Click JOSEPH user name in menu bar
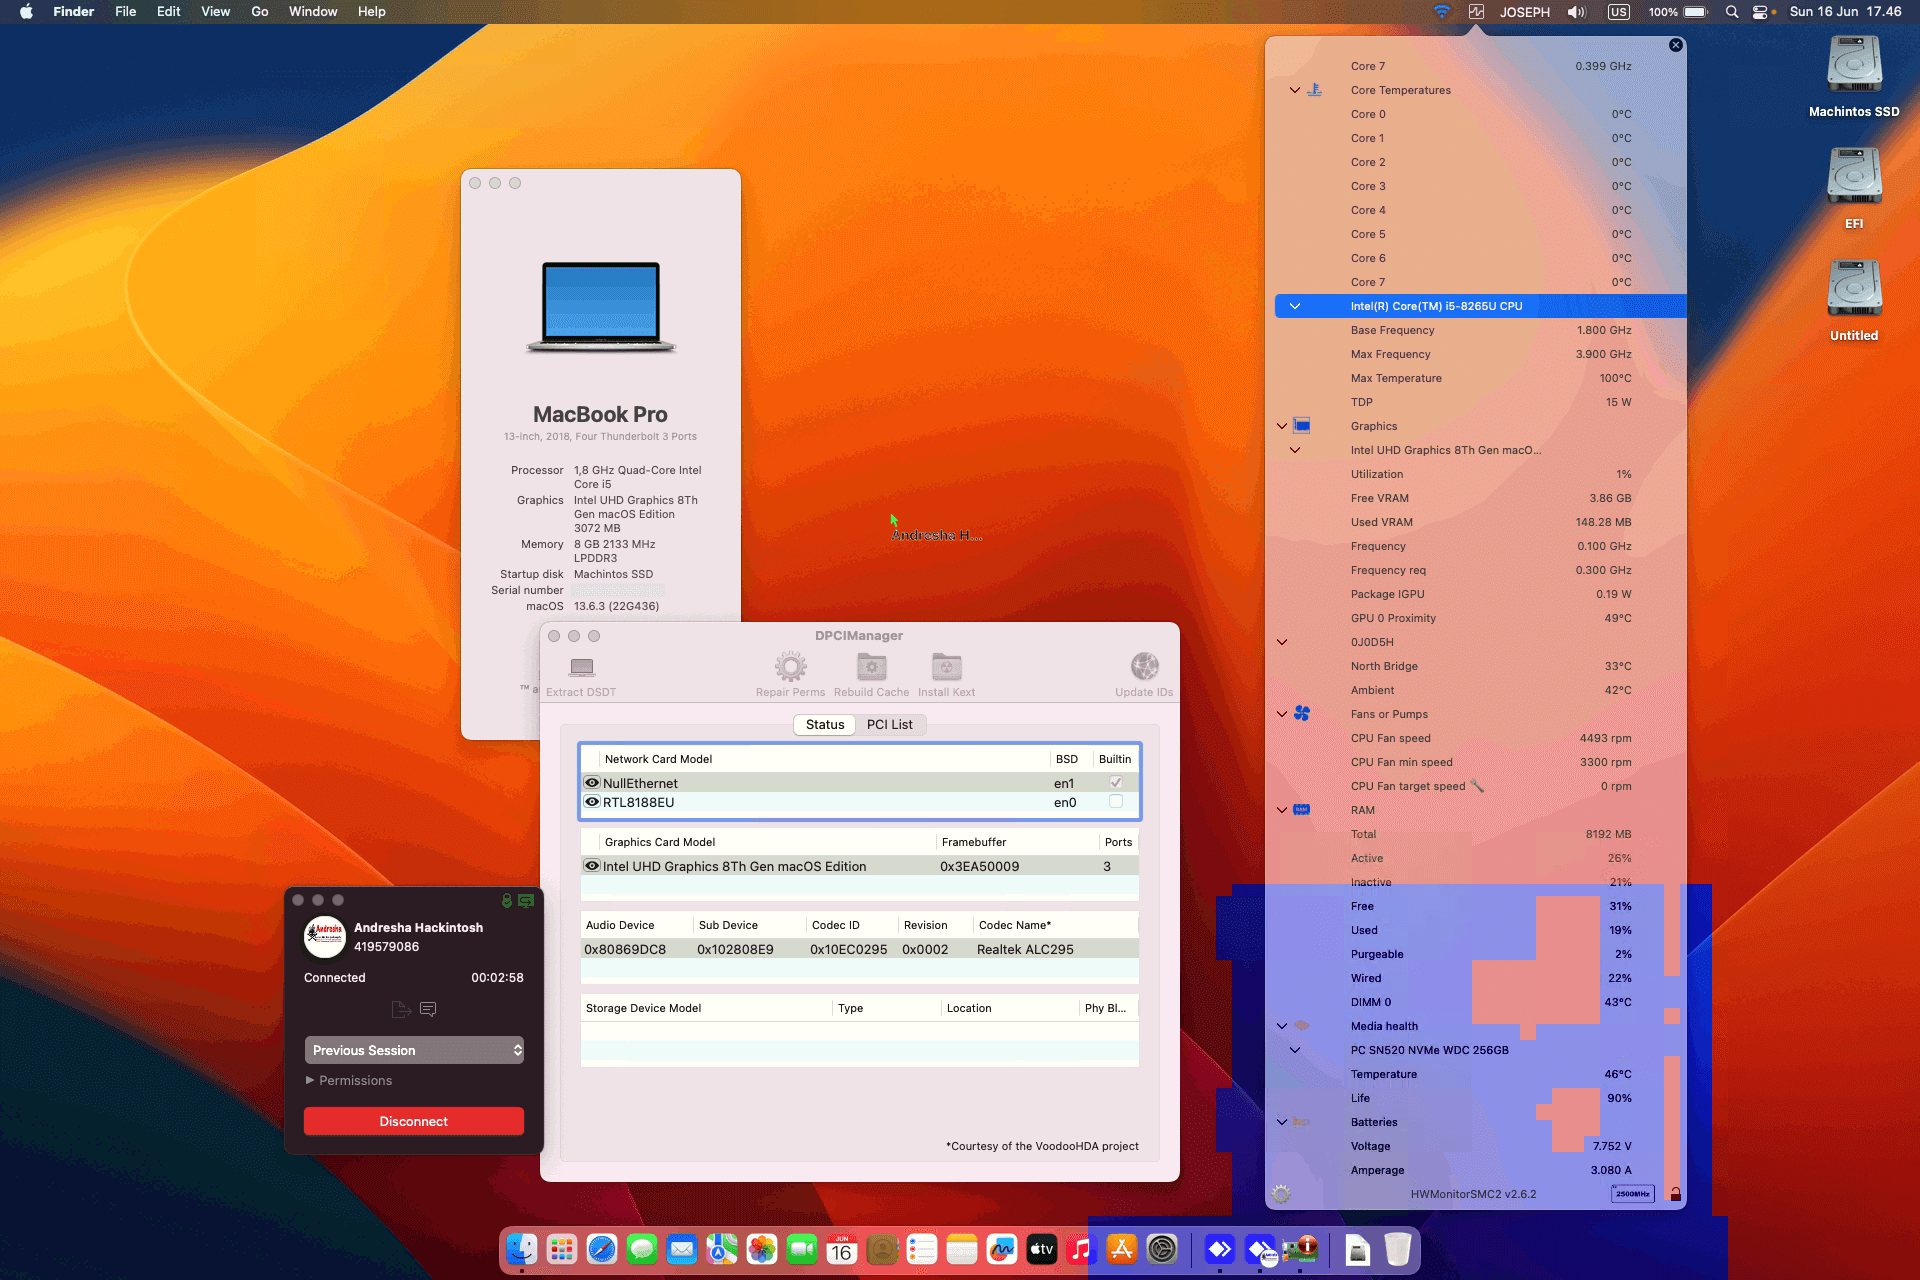1920x1280 pixels. (1525, 12)
